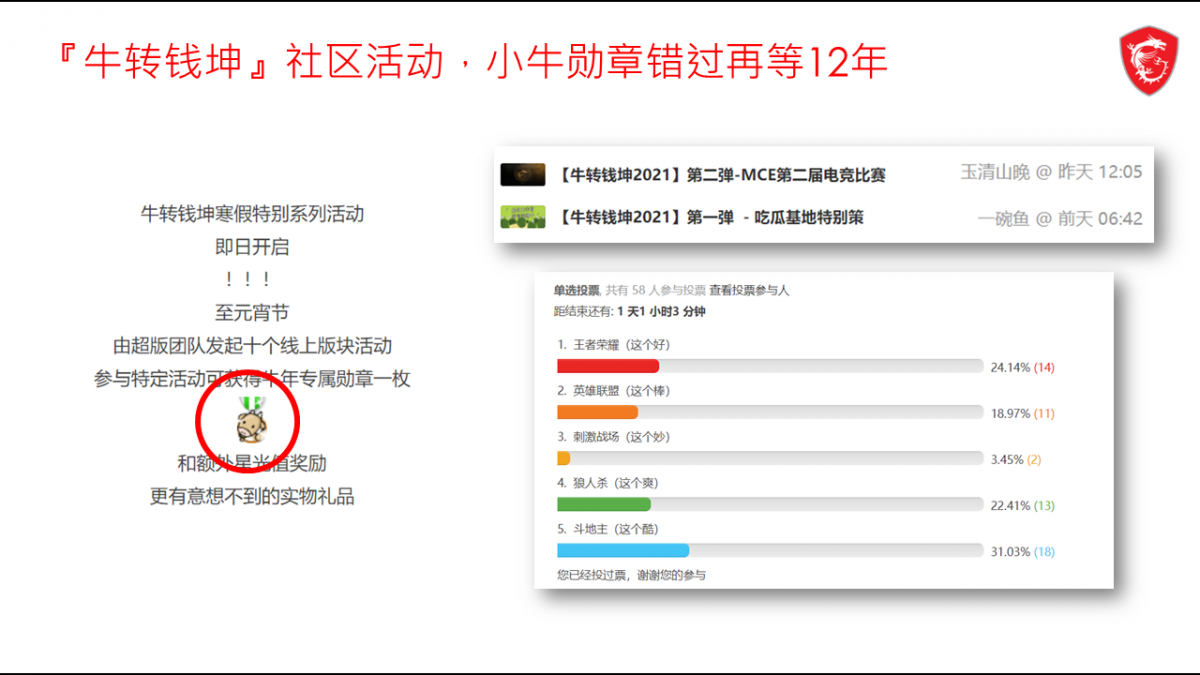This screenshot has width=1200, height=675.
Task: Open thread 第一弹 - 吃瓜基地特别策
Action: click(711, 218)
